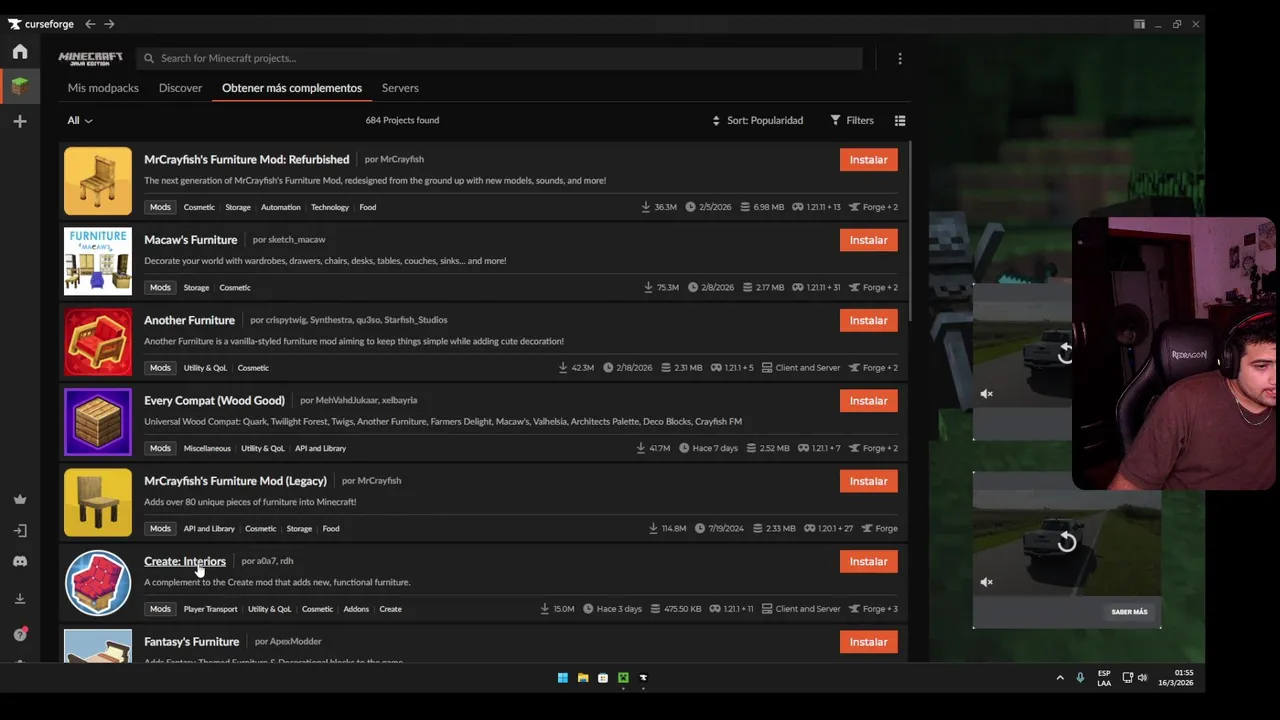
Task: Open the downloads arrow icon in sidebar
Action: [x=20, y=598]
